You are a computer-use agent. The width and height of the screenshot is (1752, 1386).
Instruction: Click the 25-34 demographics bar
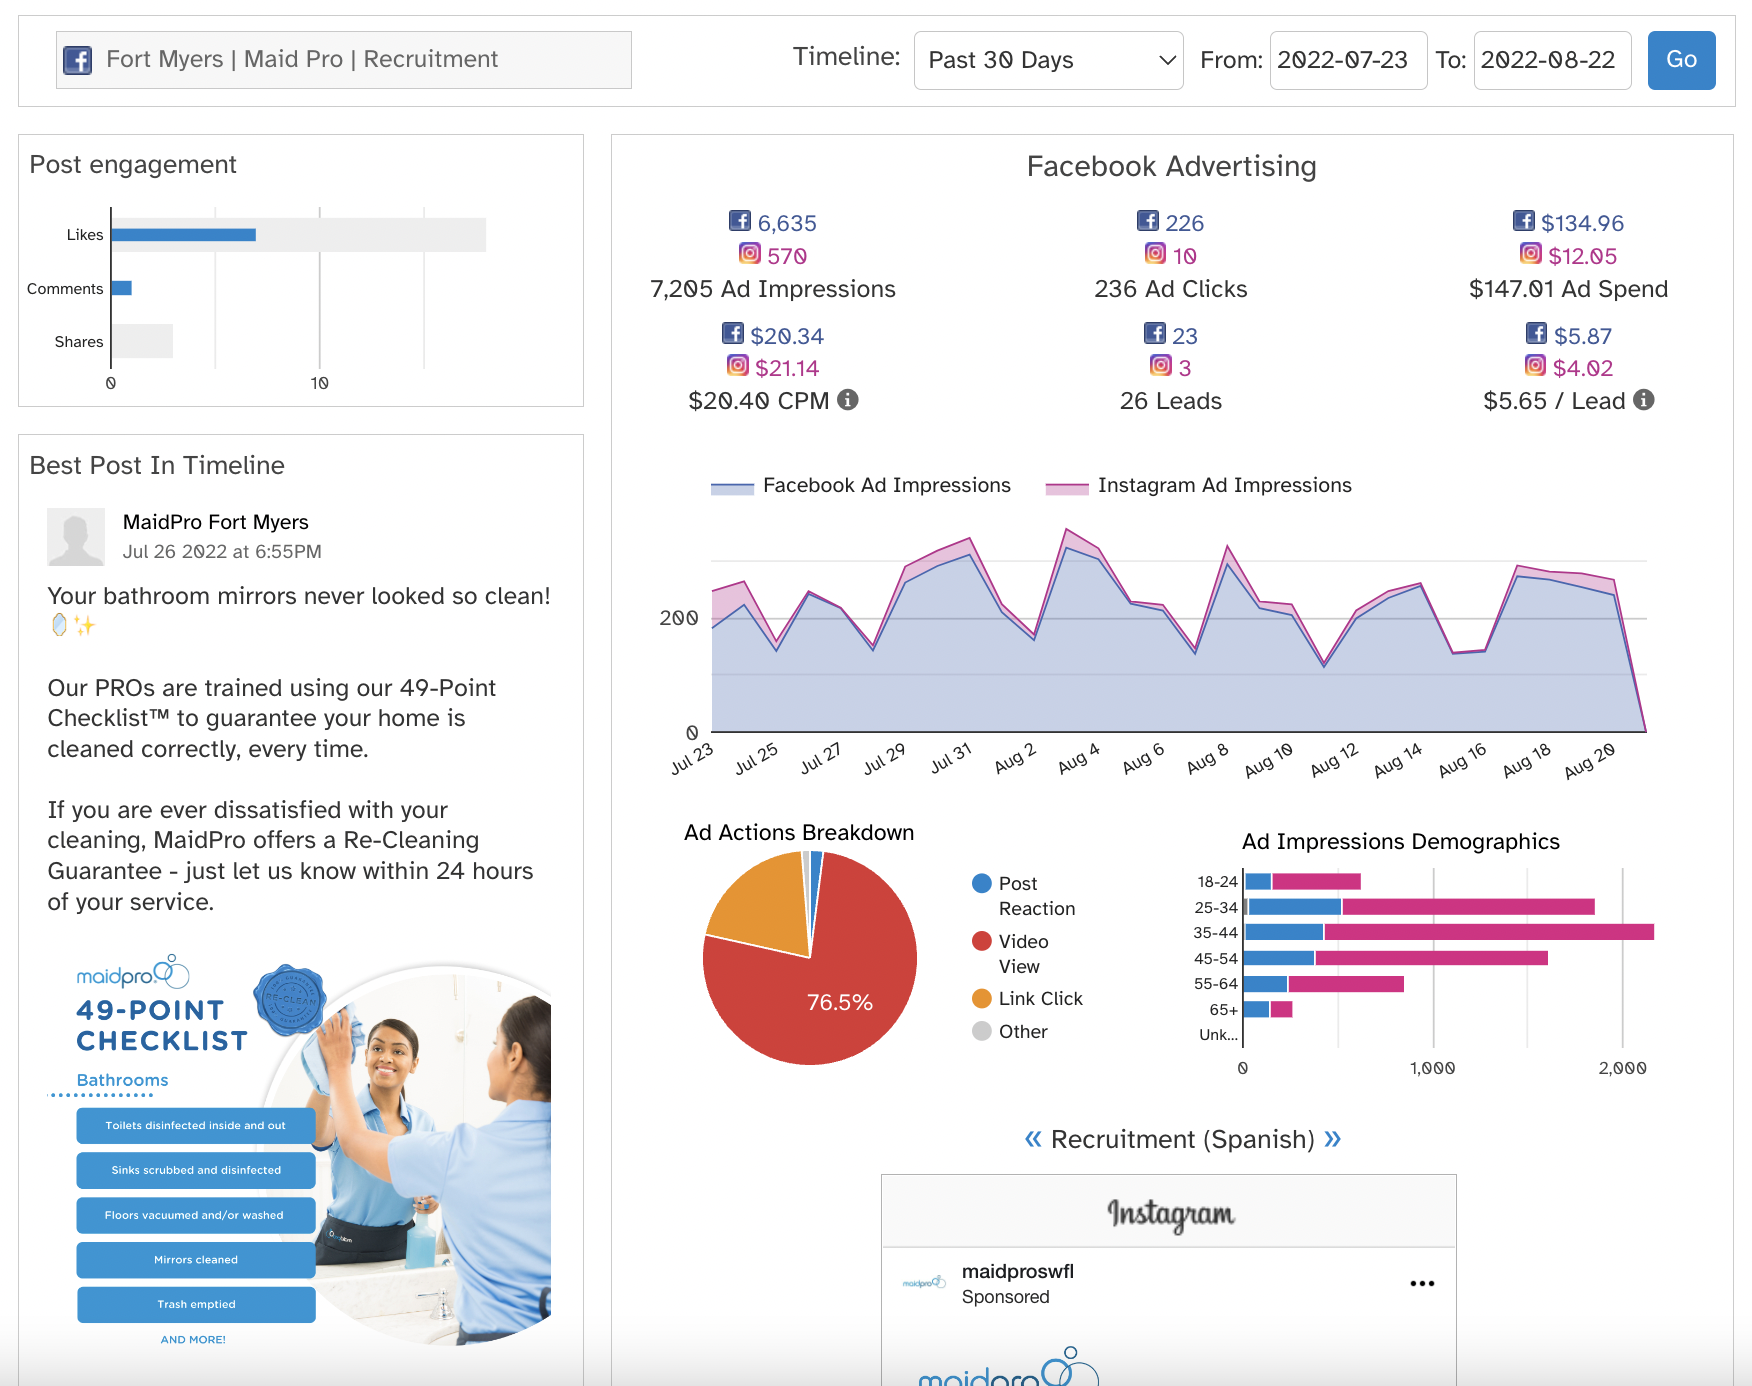[1420, 907]
